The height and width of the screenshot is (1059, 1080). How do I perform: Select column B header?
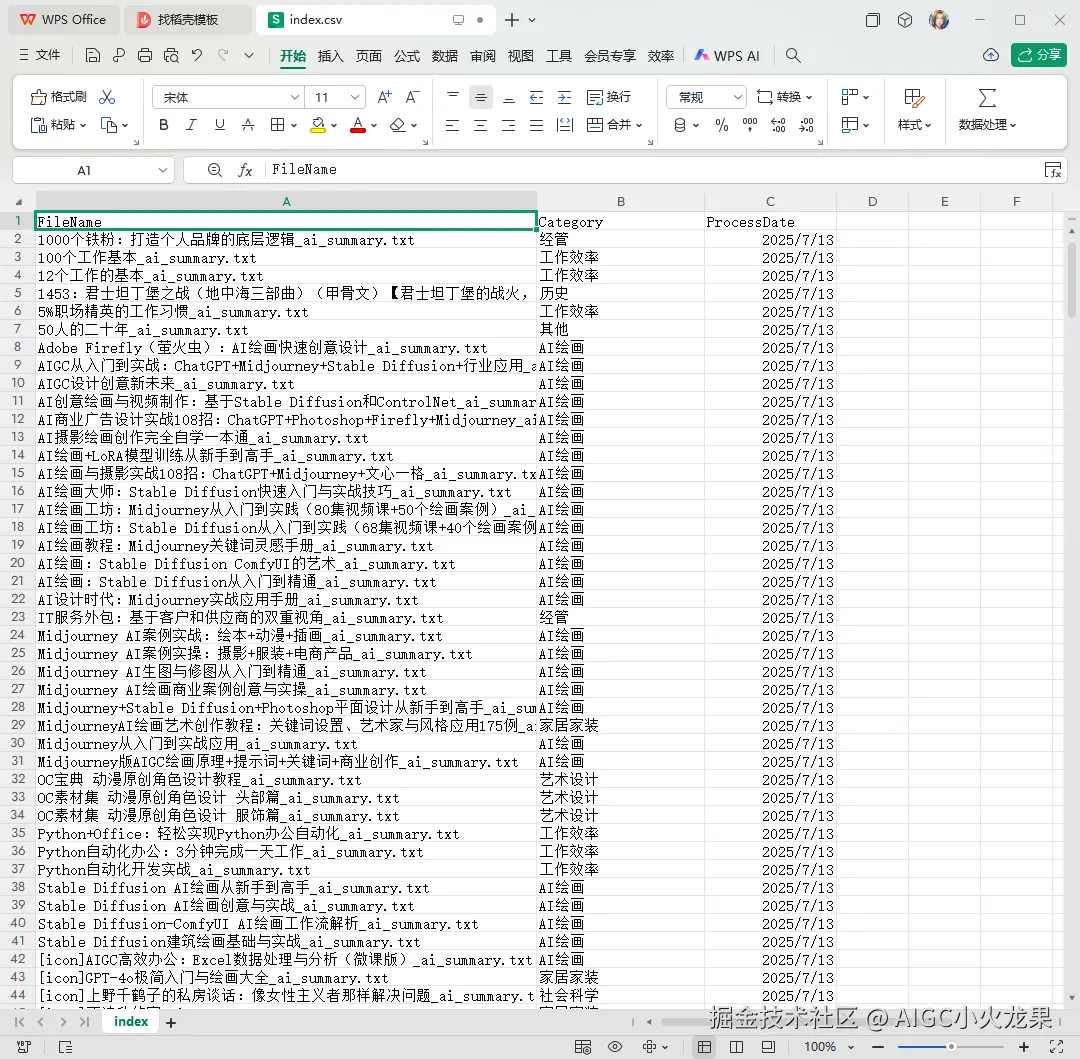[621, 202]
